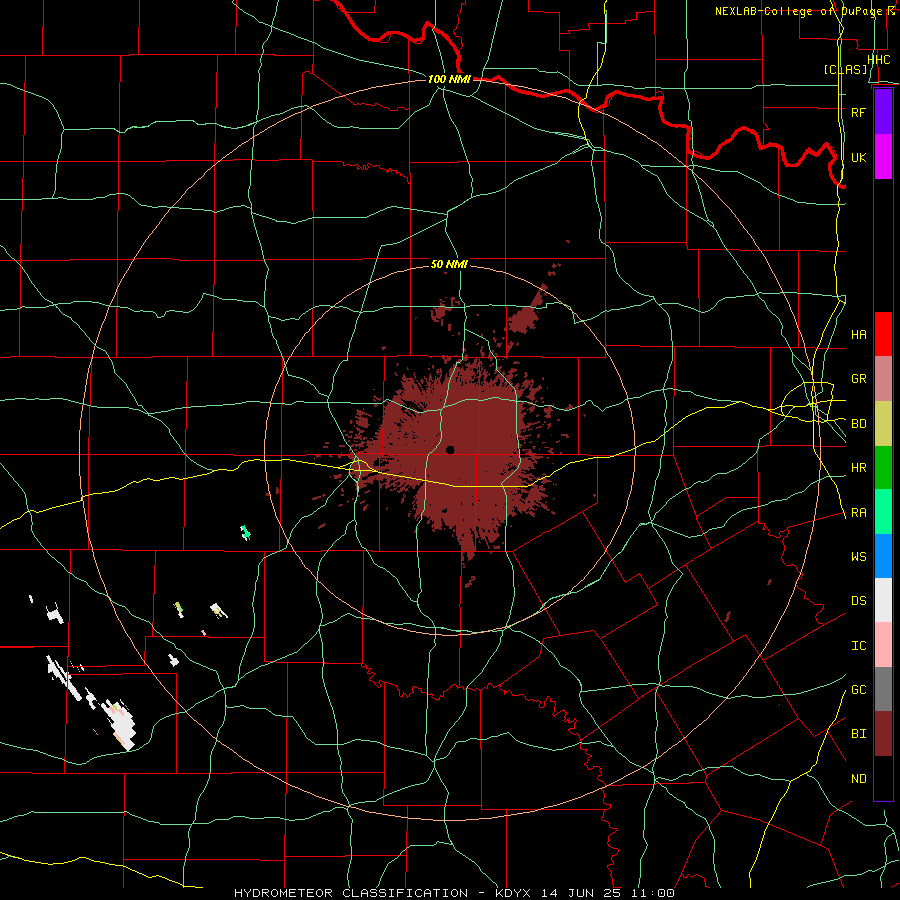Pick the dark green HR legend swatch
Viewport: 900px width, 900px height.
pos(883,468)
